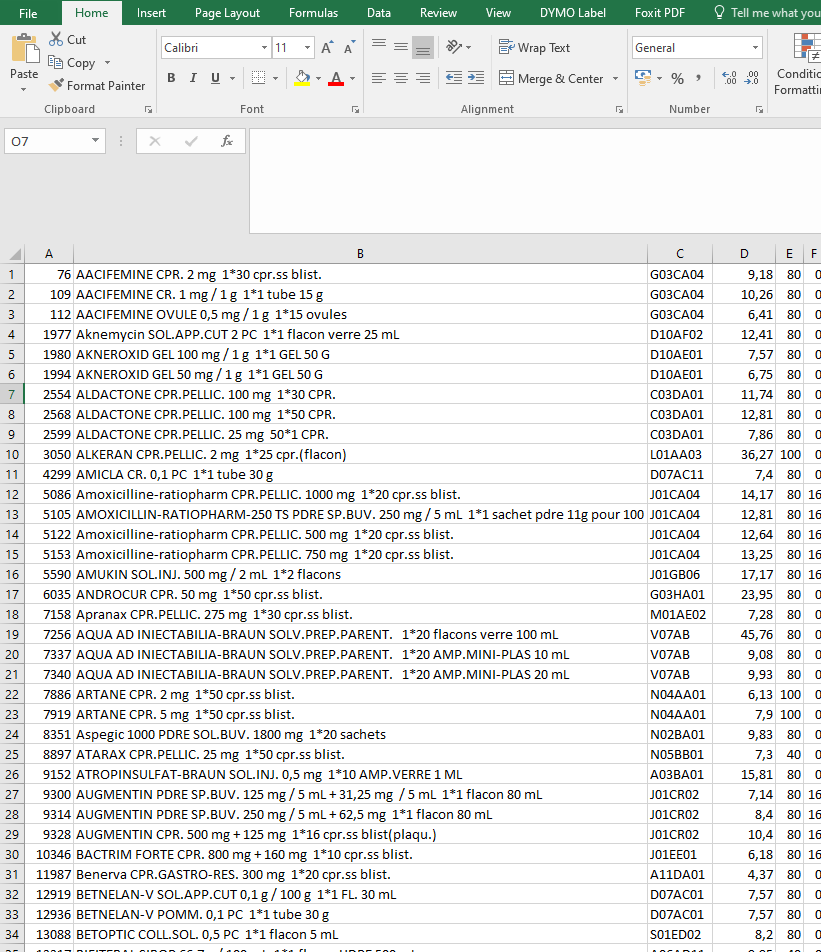This screenshot has width=821, height=952.
Task: Click the Cut scissors icon
Action: click(x=56, y=40)
